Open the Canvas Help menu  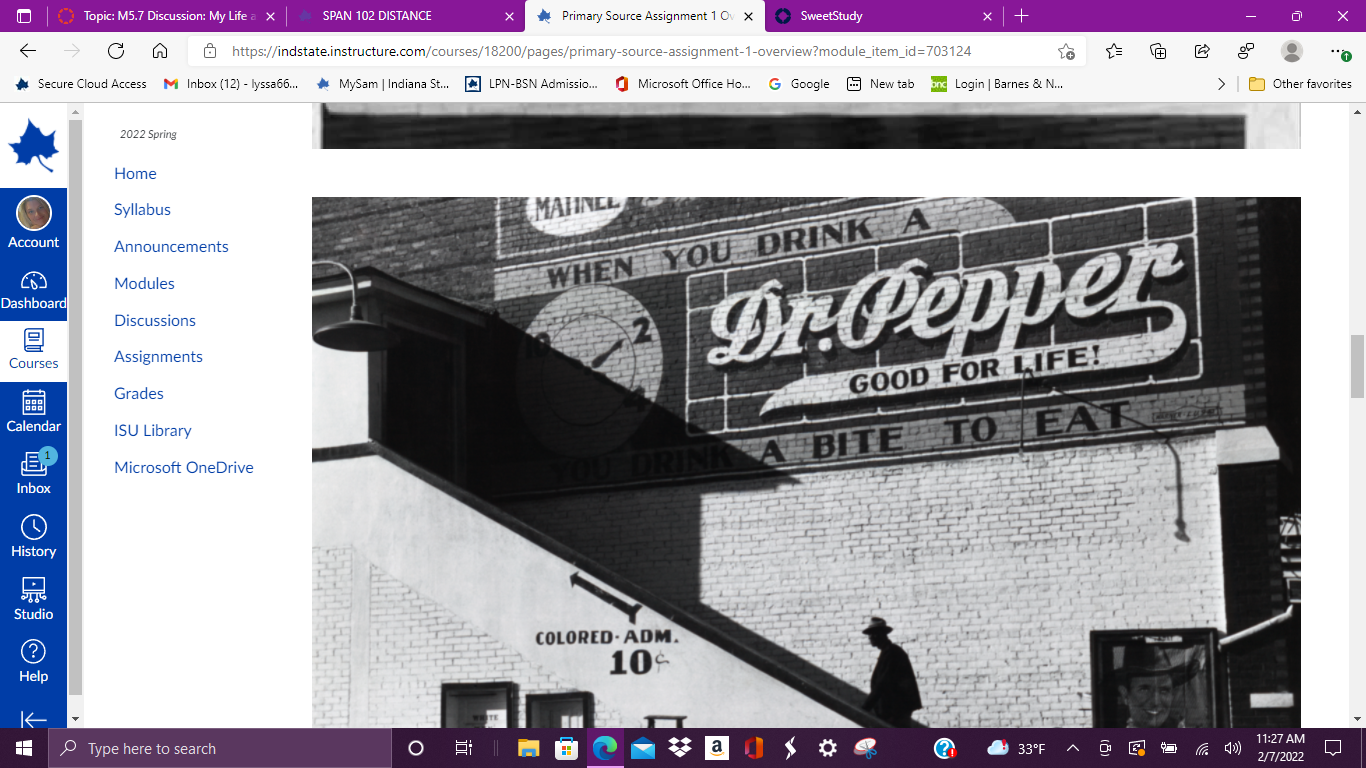[x=33, y=662]
